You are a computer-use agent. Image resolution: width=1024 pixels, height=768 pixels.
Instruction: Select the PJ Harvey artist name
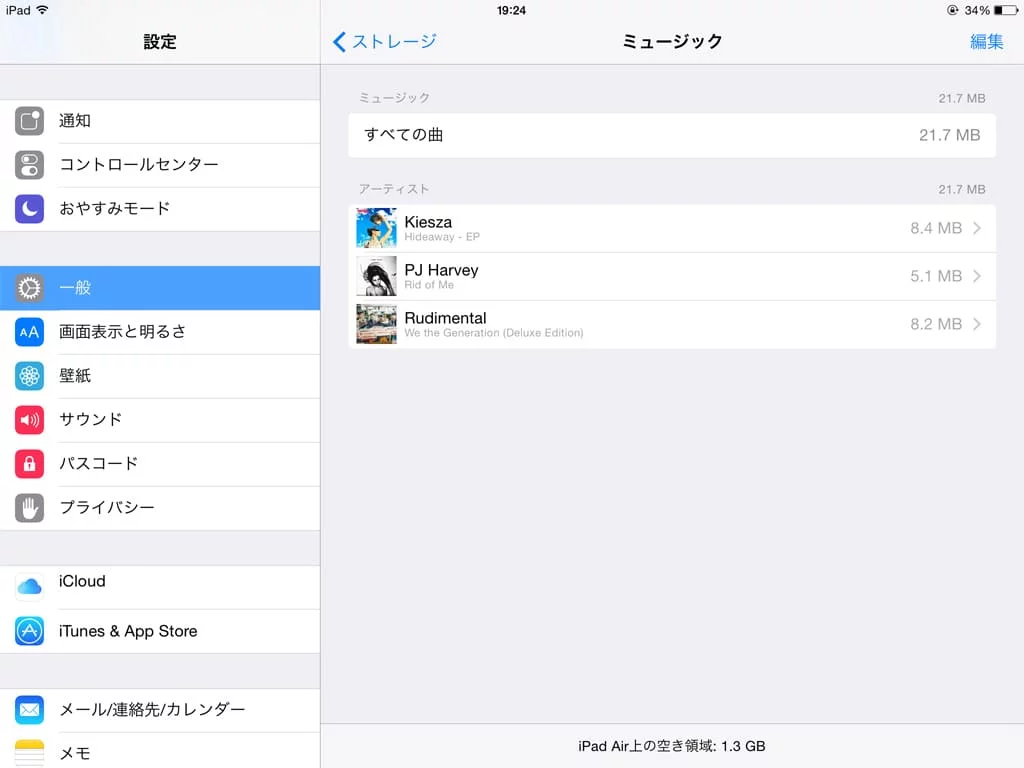tap(441, 270)
